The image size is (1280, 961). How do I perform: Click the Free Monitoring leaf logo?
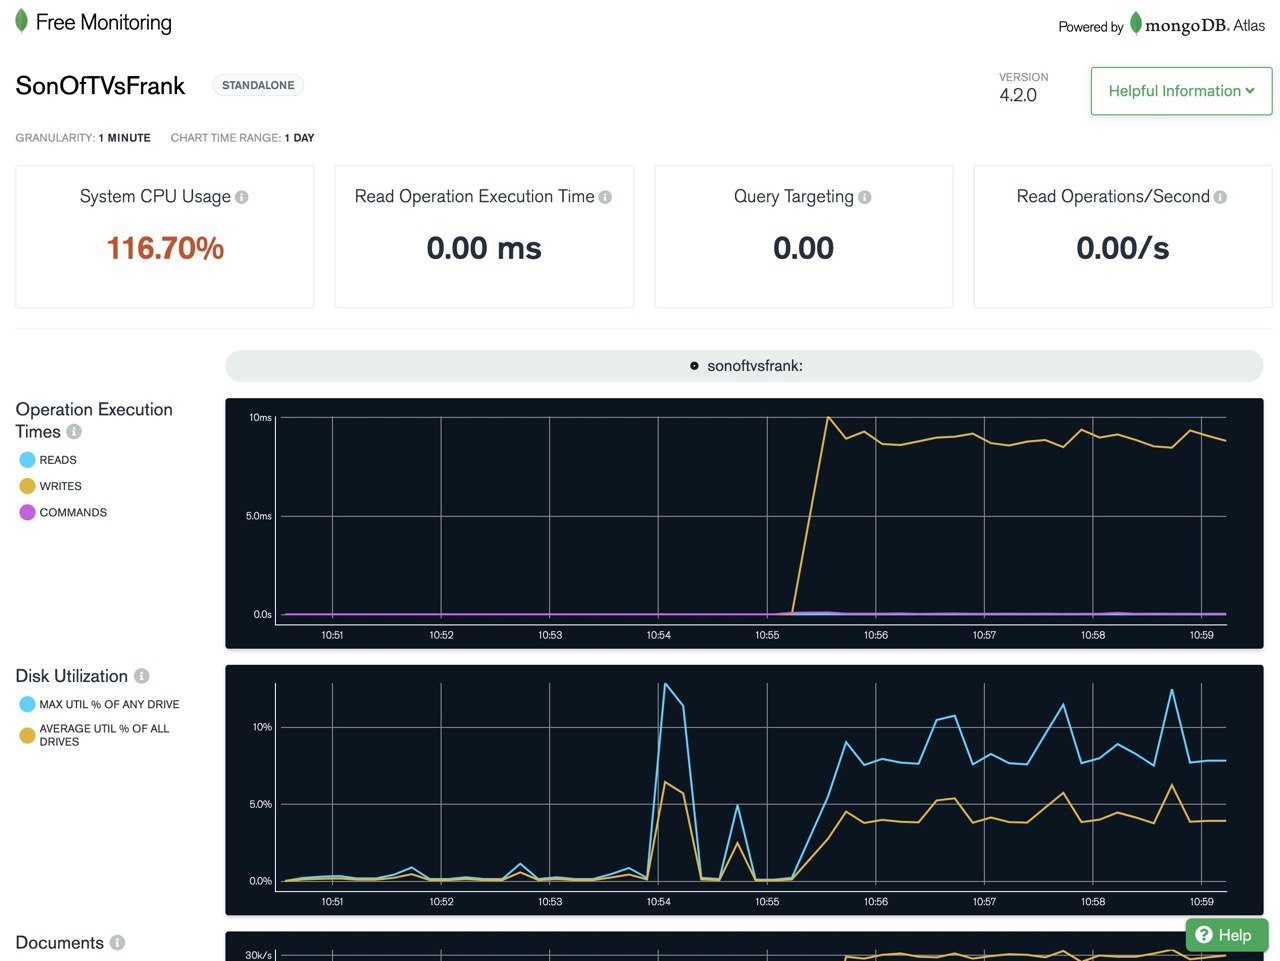[21, 21]
